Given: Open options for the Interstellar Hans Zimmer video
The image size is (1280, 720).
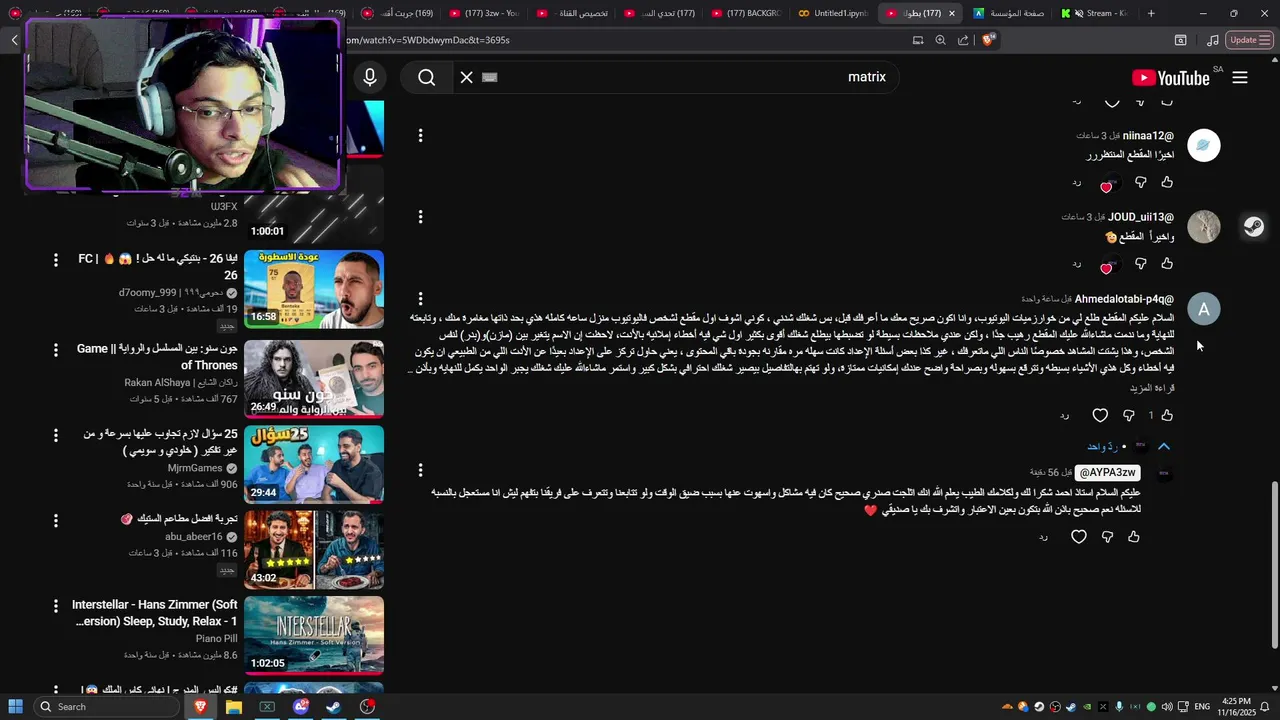Looking at the screenshot, I should (56, 606).
